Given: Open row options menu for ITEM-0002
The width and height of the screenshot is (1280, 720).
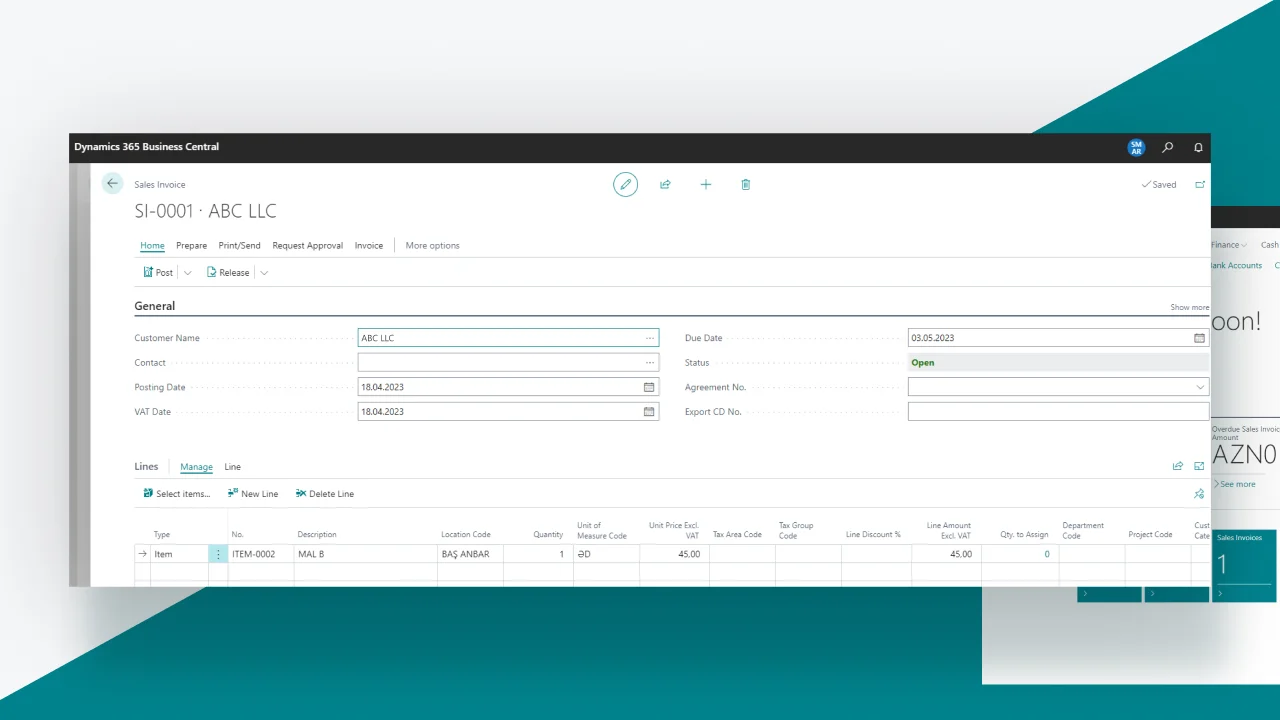Looking at the screenshot, I should [x=218, y=554].
